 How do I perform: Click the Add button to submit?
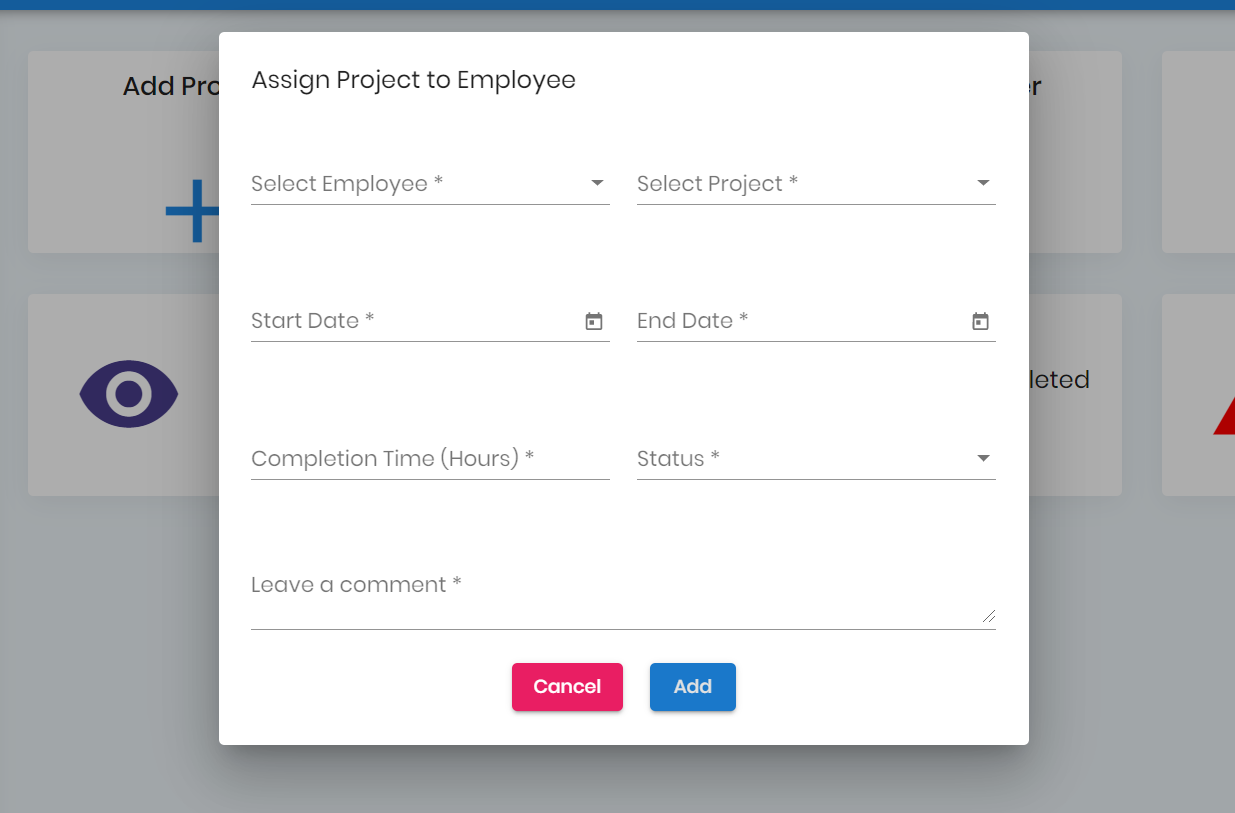coord(692,687)
